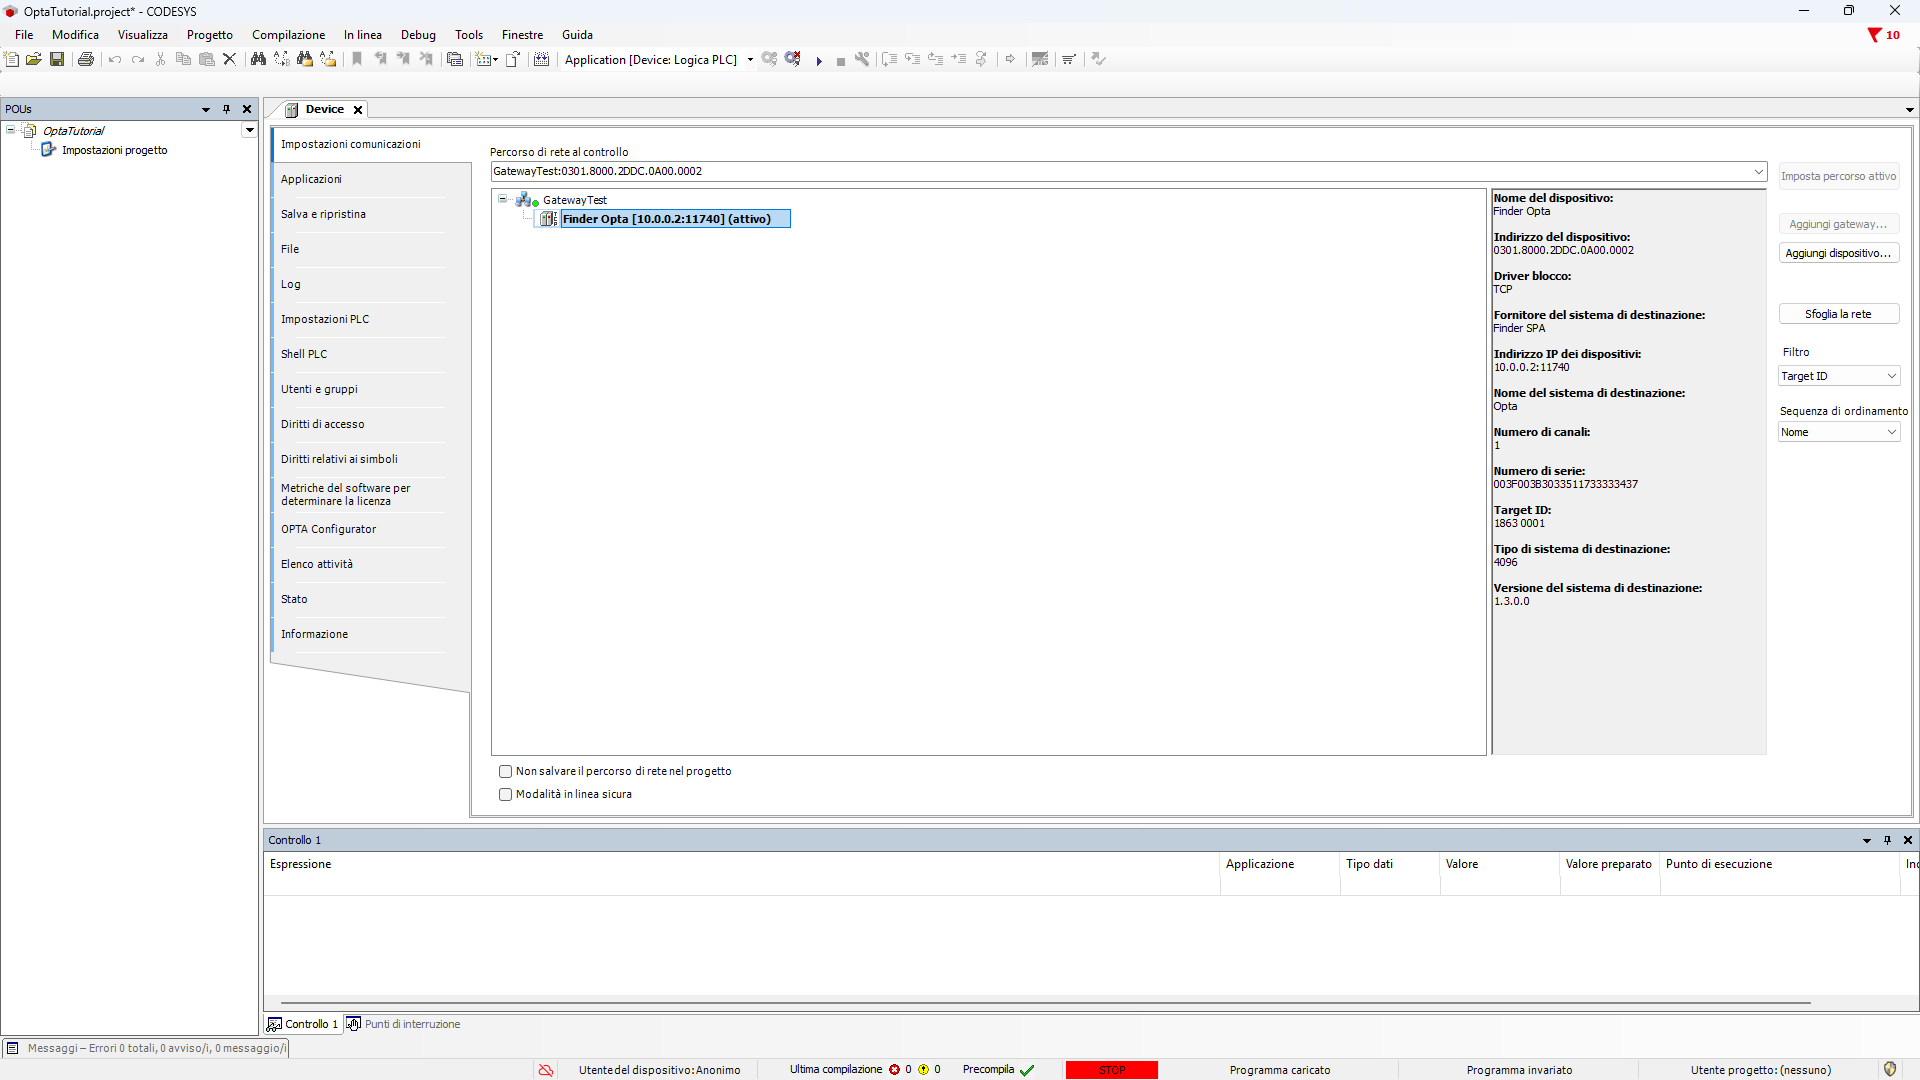This screenshot has height=1080, width=1920.
Task: Click the red filter notification icon
Action: 1874,35
